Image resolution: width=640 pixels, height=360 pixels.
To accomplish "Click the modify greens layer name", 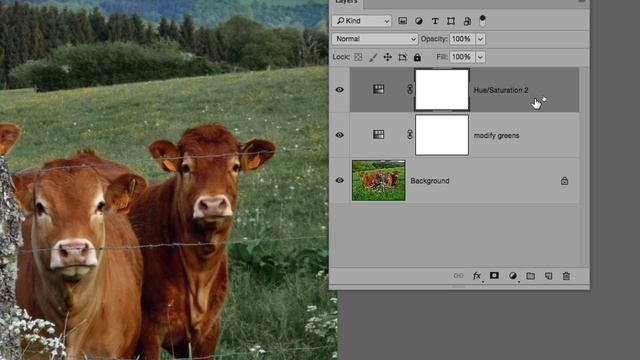I will [x=496, y=136].
